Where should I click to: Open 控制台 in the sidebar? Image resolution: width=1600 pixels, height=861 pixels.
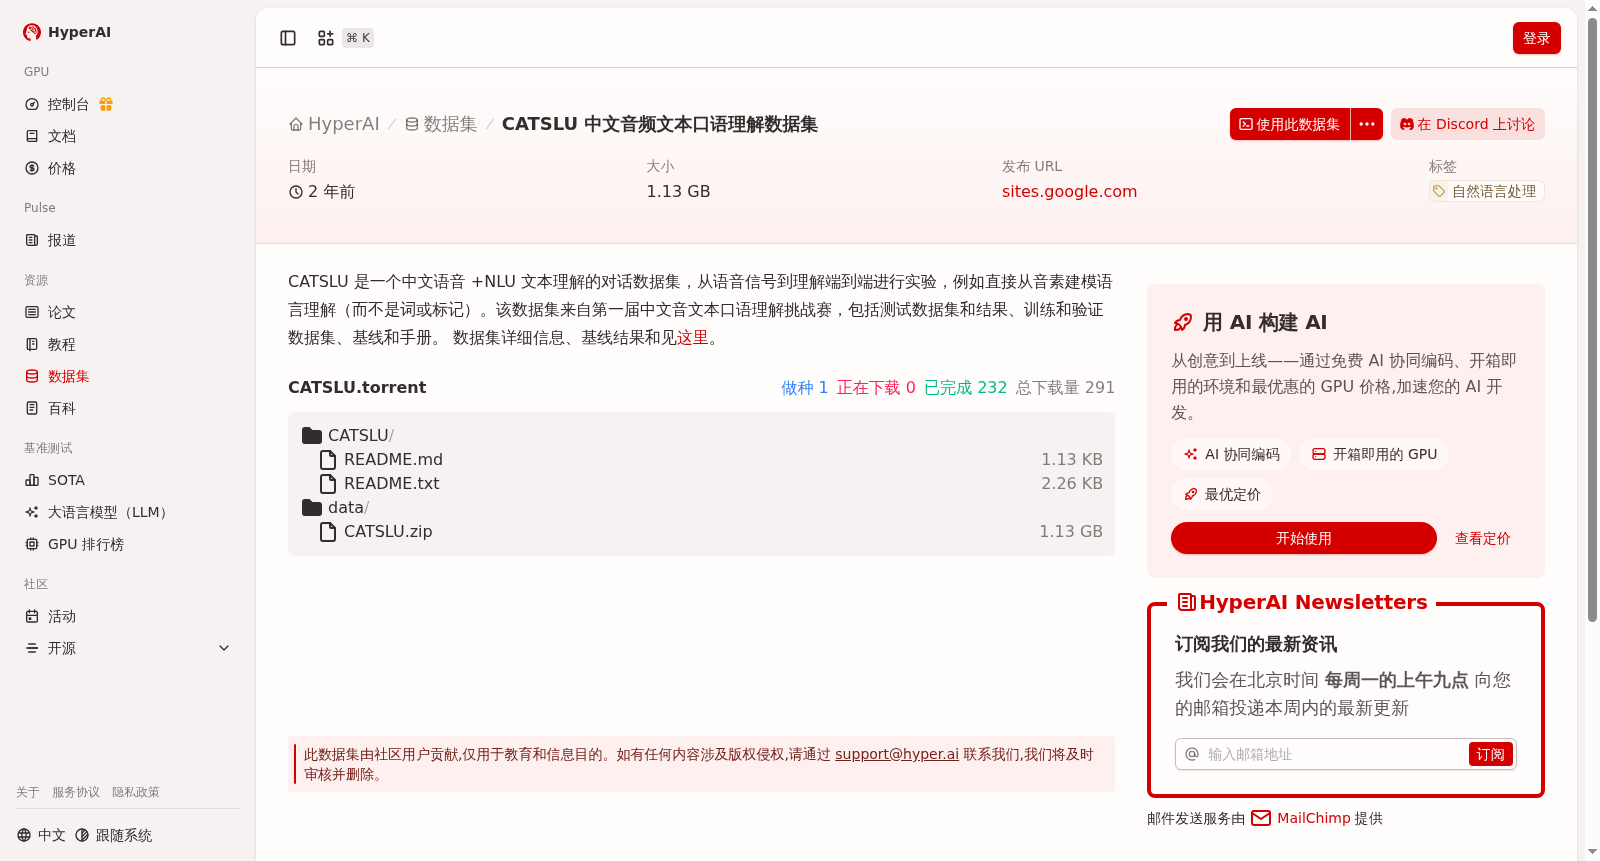click(x=68, y=104)
